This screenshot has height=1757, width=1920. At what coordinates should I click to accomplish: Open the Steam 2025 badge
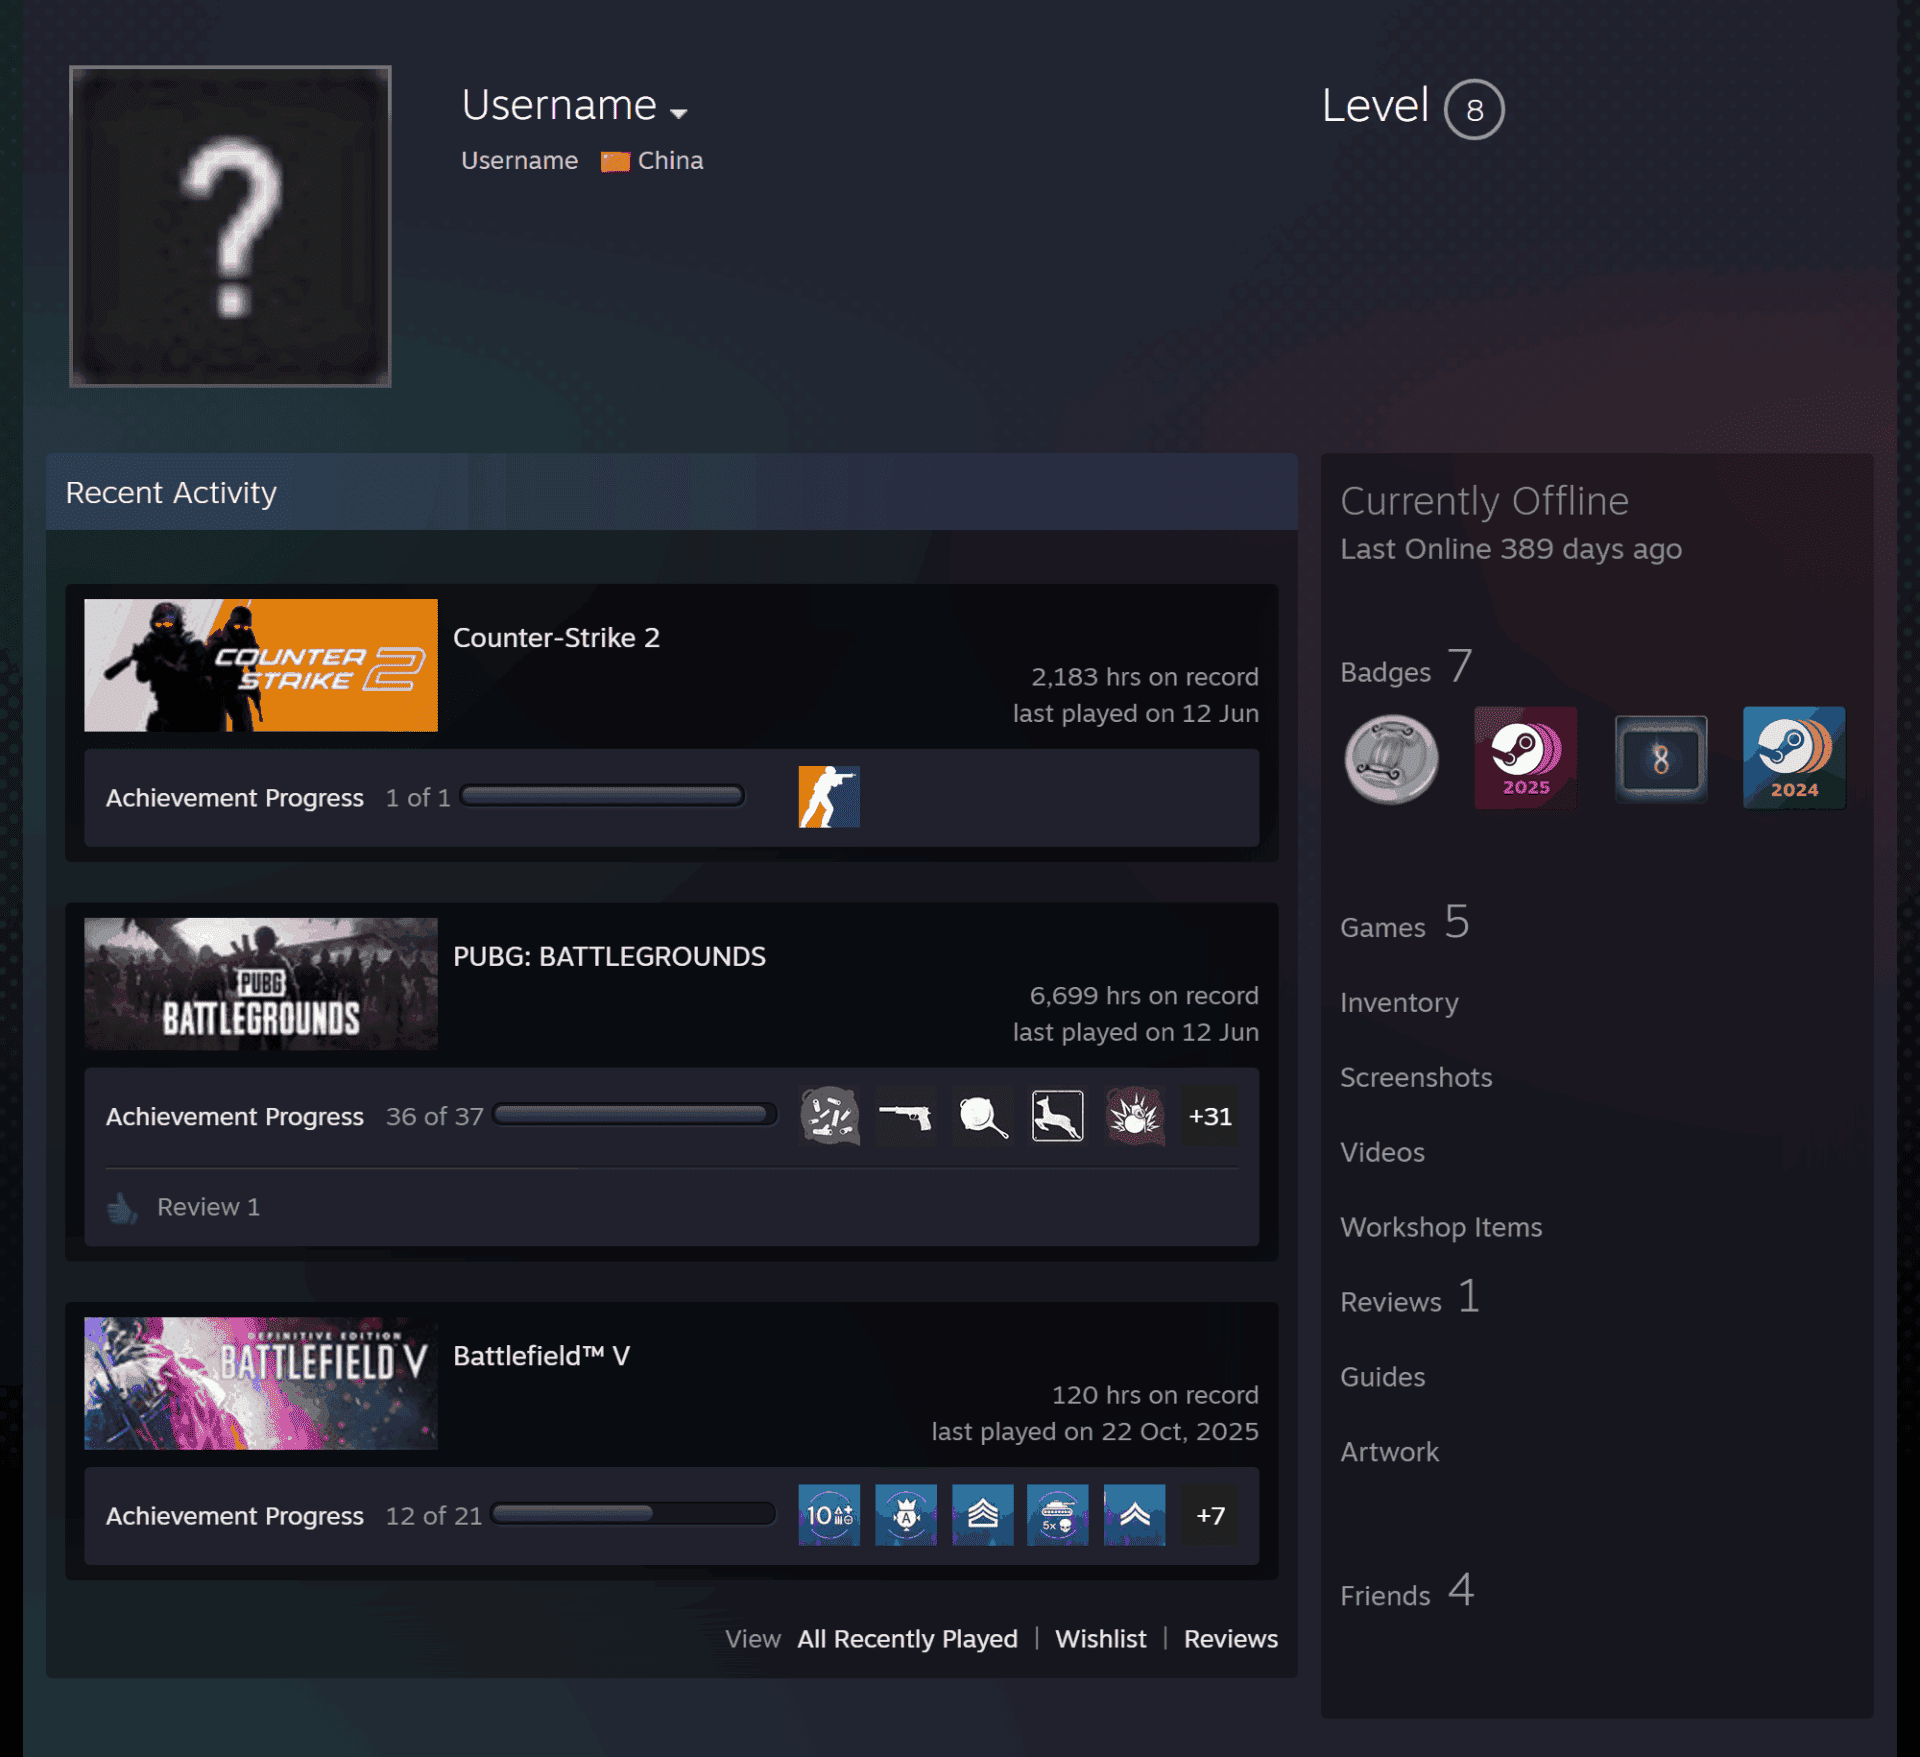[x=1525, y=758]
